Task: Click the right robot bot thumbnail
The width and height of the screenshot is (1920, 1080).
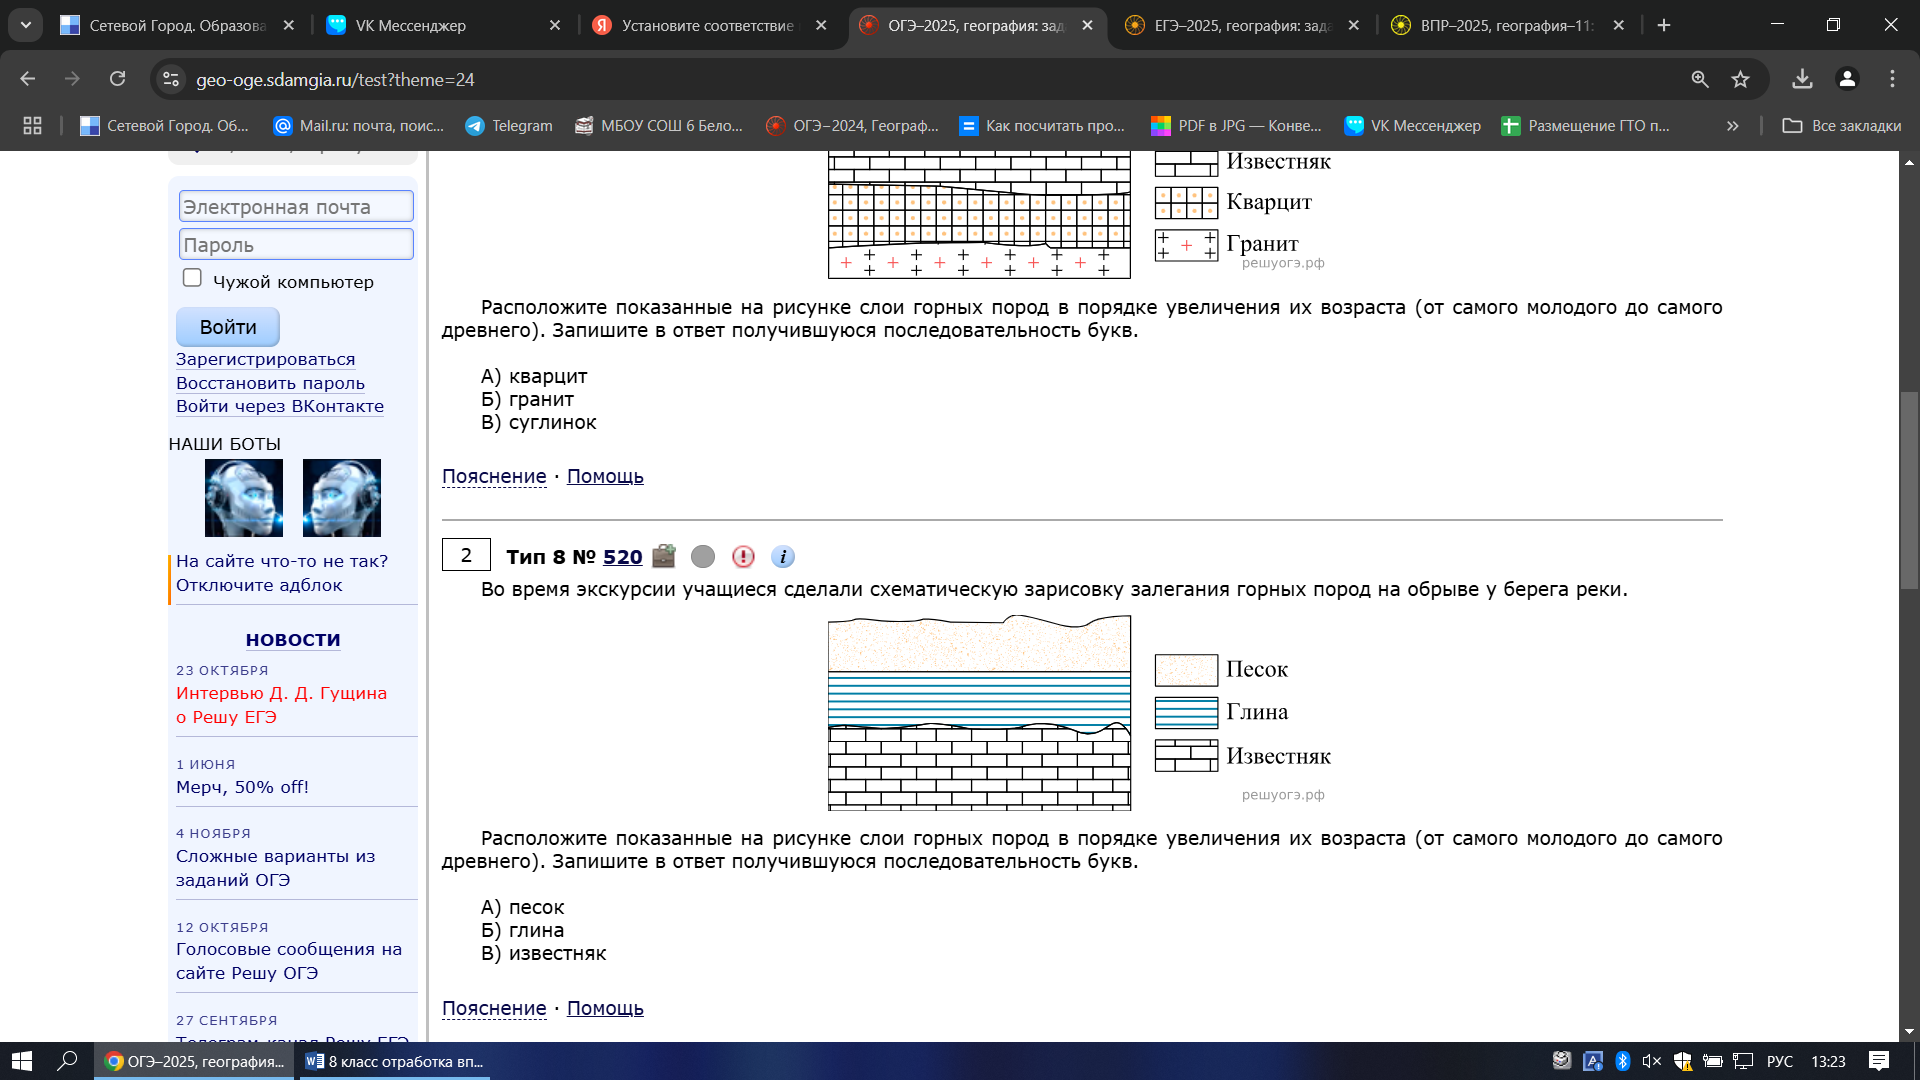Action: pyautogui.click(x=342, y=498)
